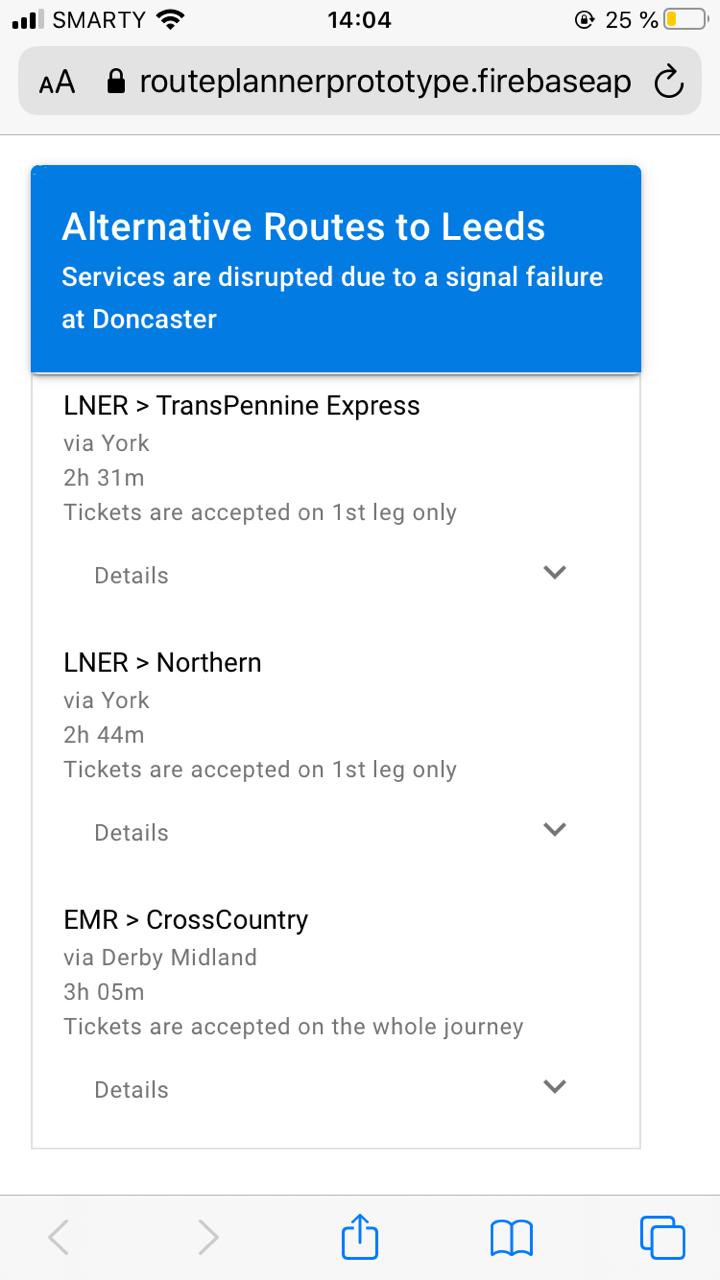Show open tabs via the tabs icon
Screen dimensions: 720x1280
click(x=662, y=1237)
